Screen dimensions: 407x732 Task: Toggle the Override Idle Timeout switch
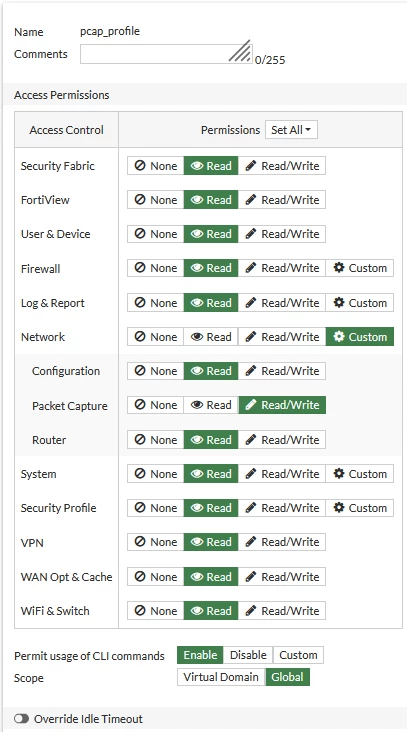(x=21, y=718)
